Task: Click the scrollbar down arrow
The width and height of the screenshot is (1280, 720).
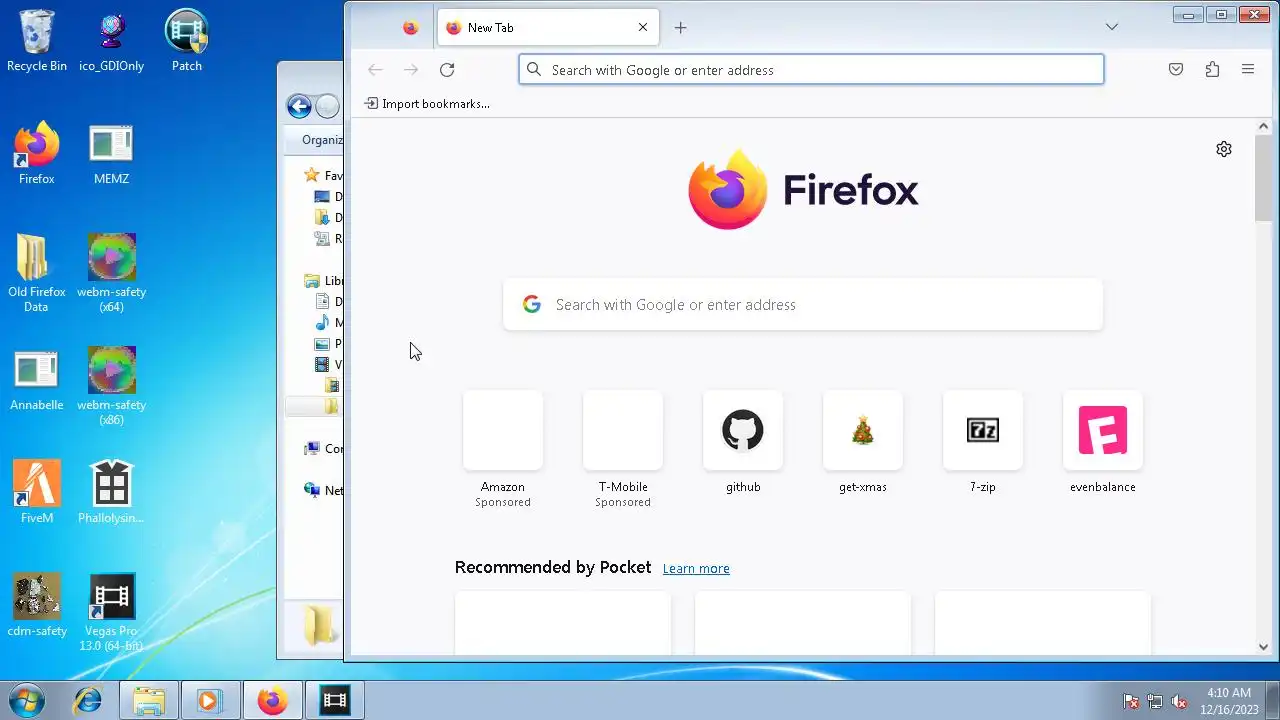Action: coord(1263,647)
